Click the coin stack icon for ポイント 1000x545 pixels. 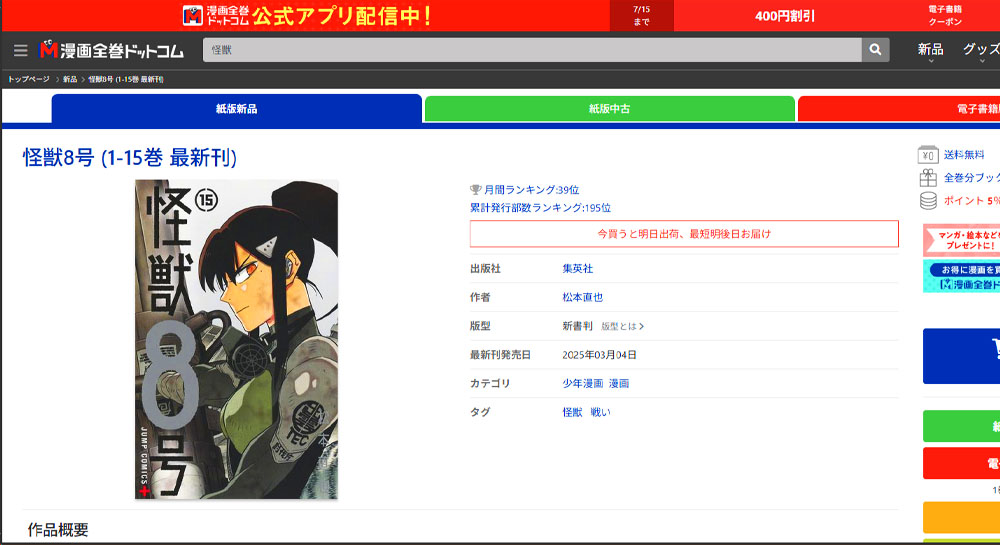[928, 201]
